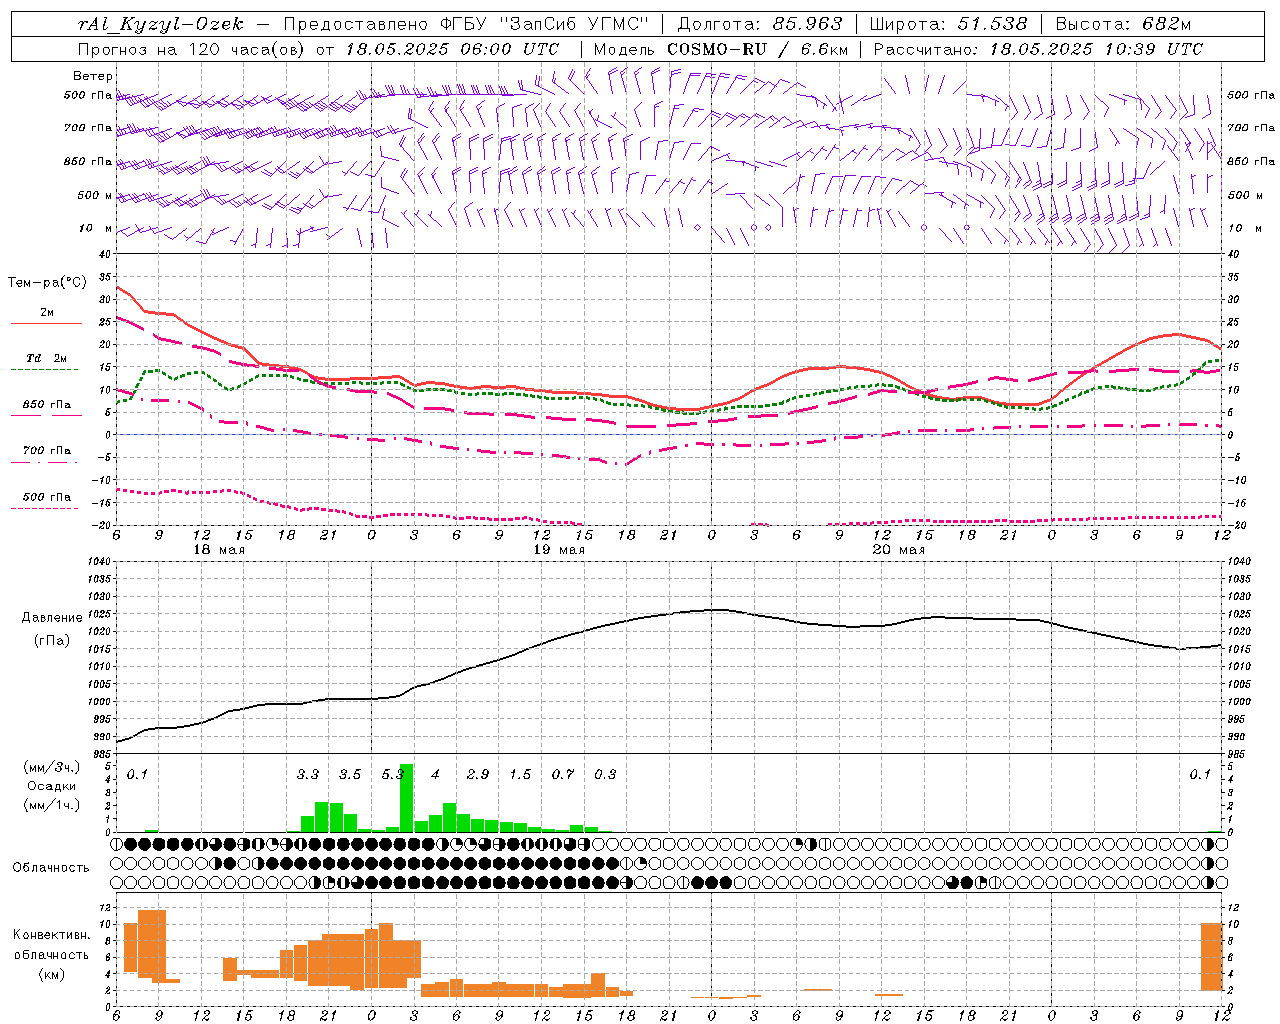This screenshot has width=1280, height=1024.
Task: Click the Ветер section label
Action: click(93, 76)
